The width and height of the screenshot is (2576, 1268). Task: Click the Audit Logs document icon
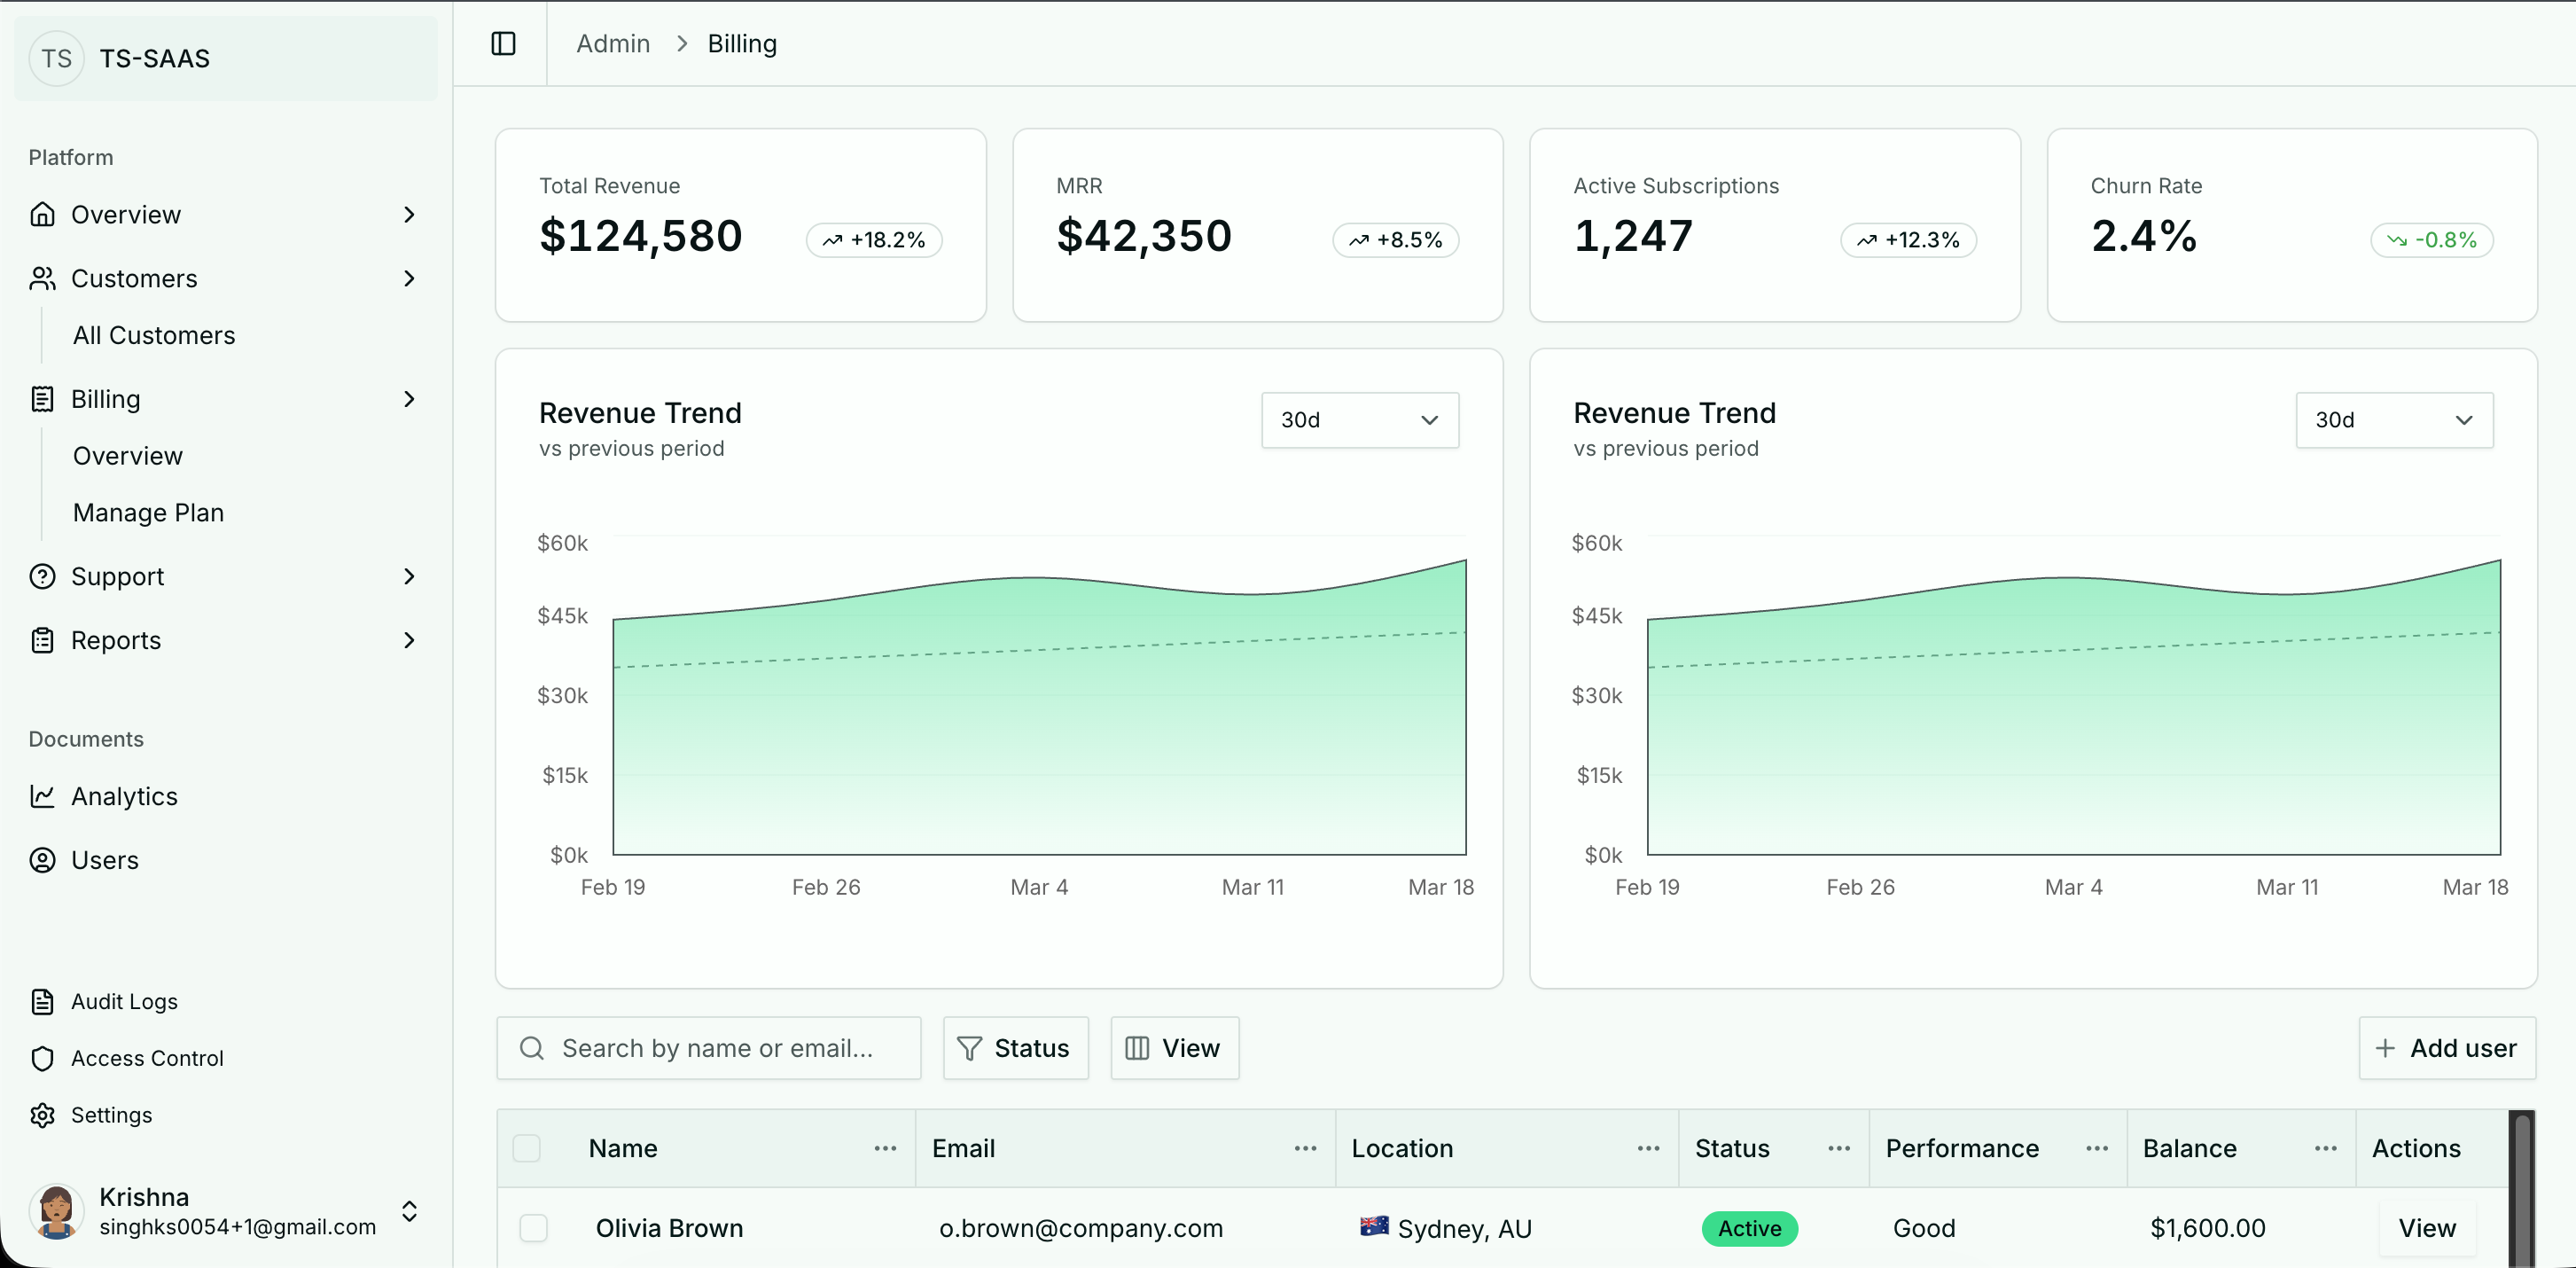click(42, 1001)
